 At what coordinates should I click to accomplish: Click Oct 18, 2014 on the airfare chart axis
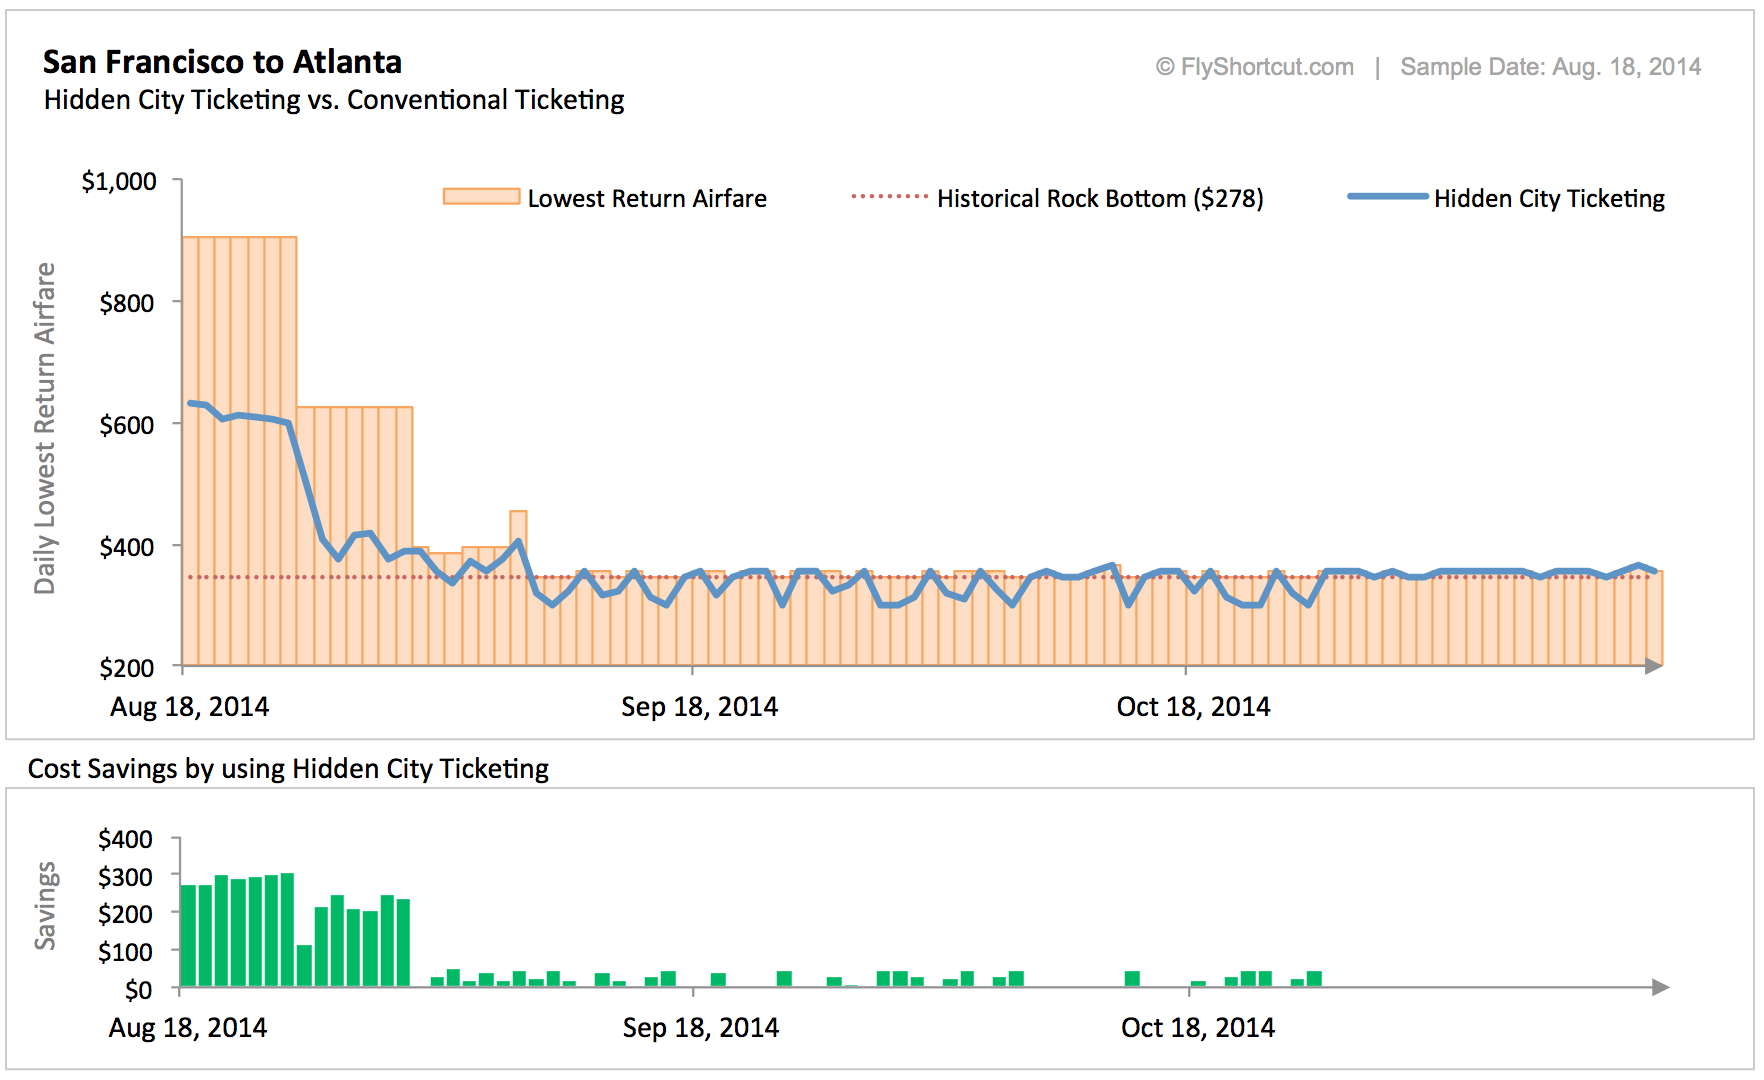(1193, 707)
